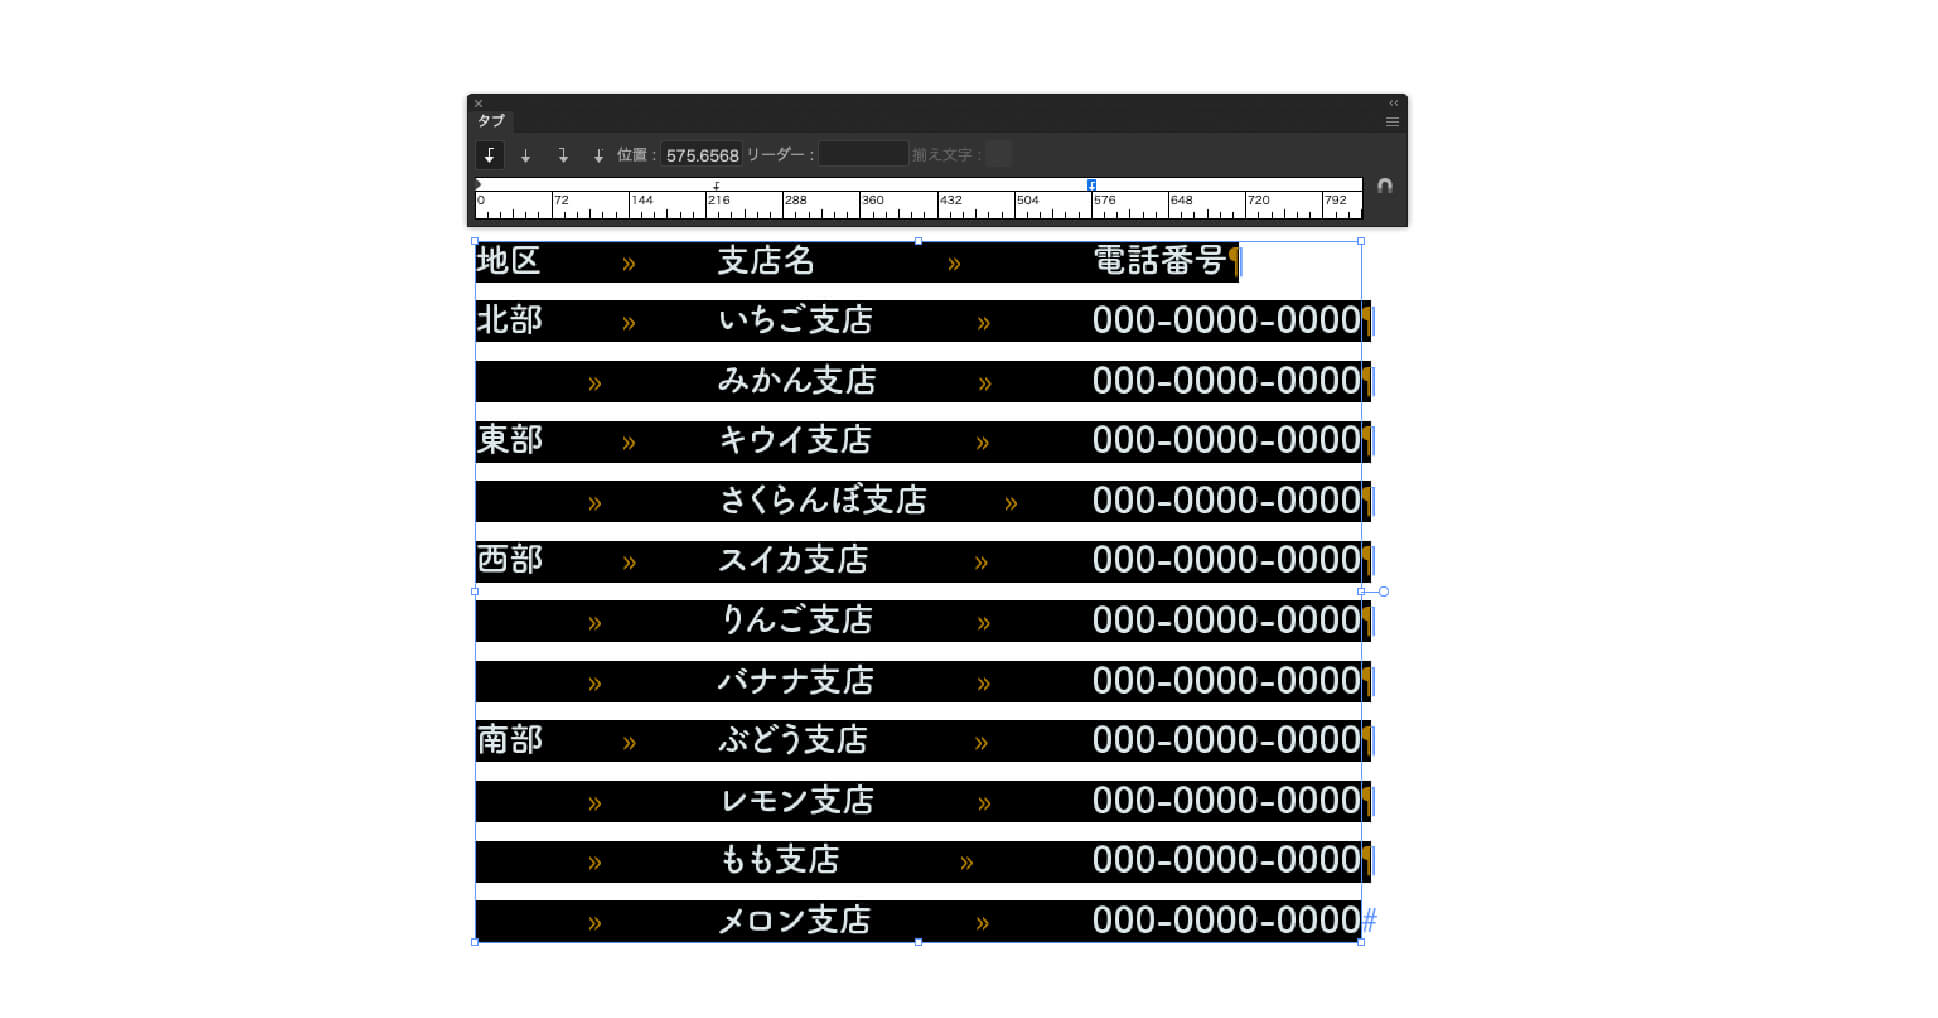The image size is (1938, 1018).
Task: Click the リーダー input field
Action: [x=863, y=154]
